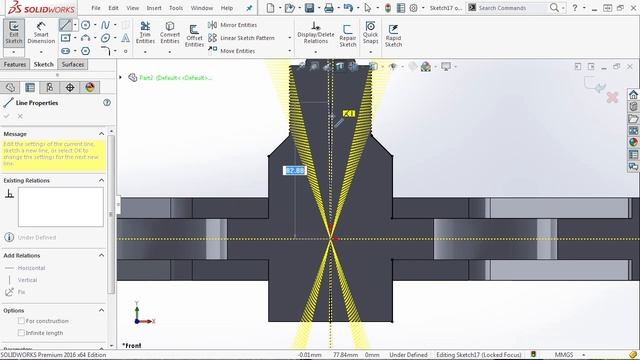This screenshot has height=360, width=640.
Task: Select the sketch Text tool
Action: [125, 38]
